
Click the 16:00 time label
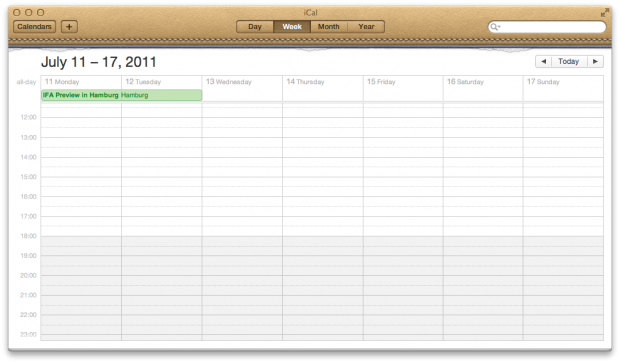pos(28,197)
